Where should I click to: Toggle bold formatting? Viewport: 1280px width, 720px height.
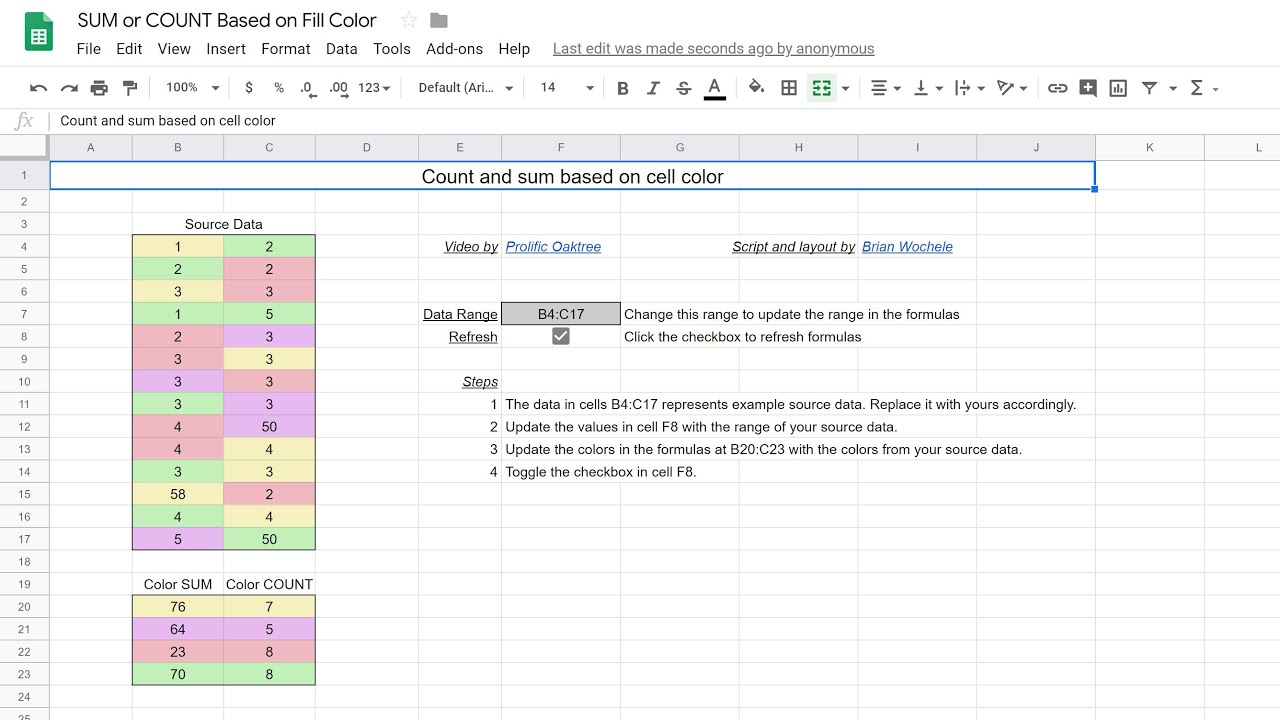[x=622, y=88]
